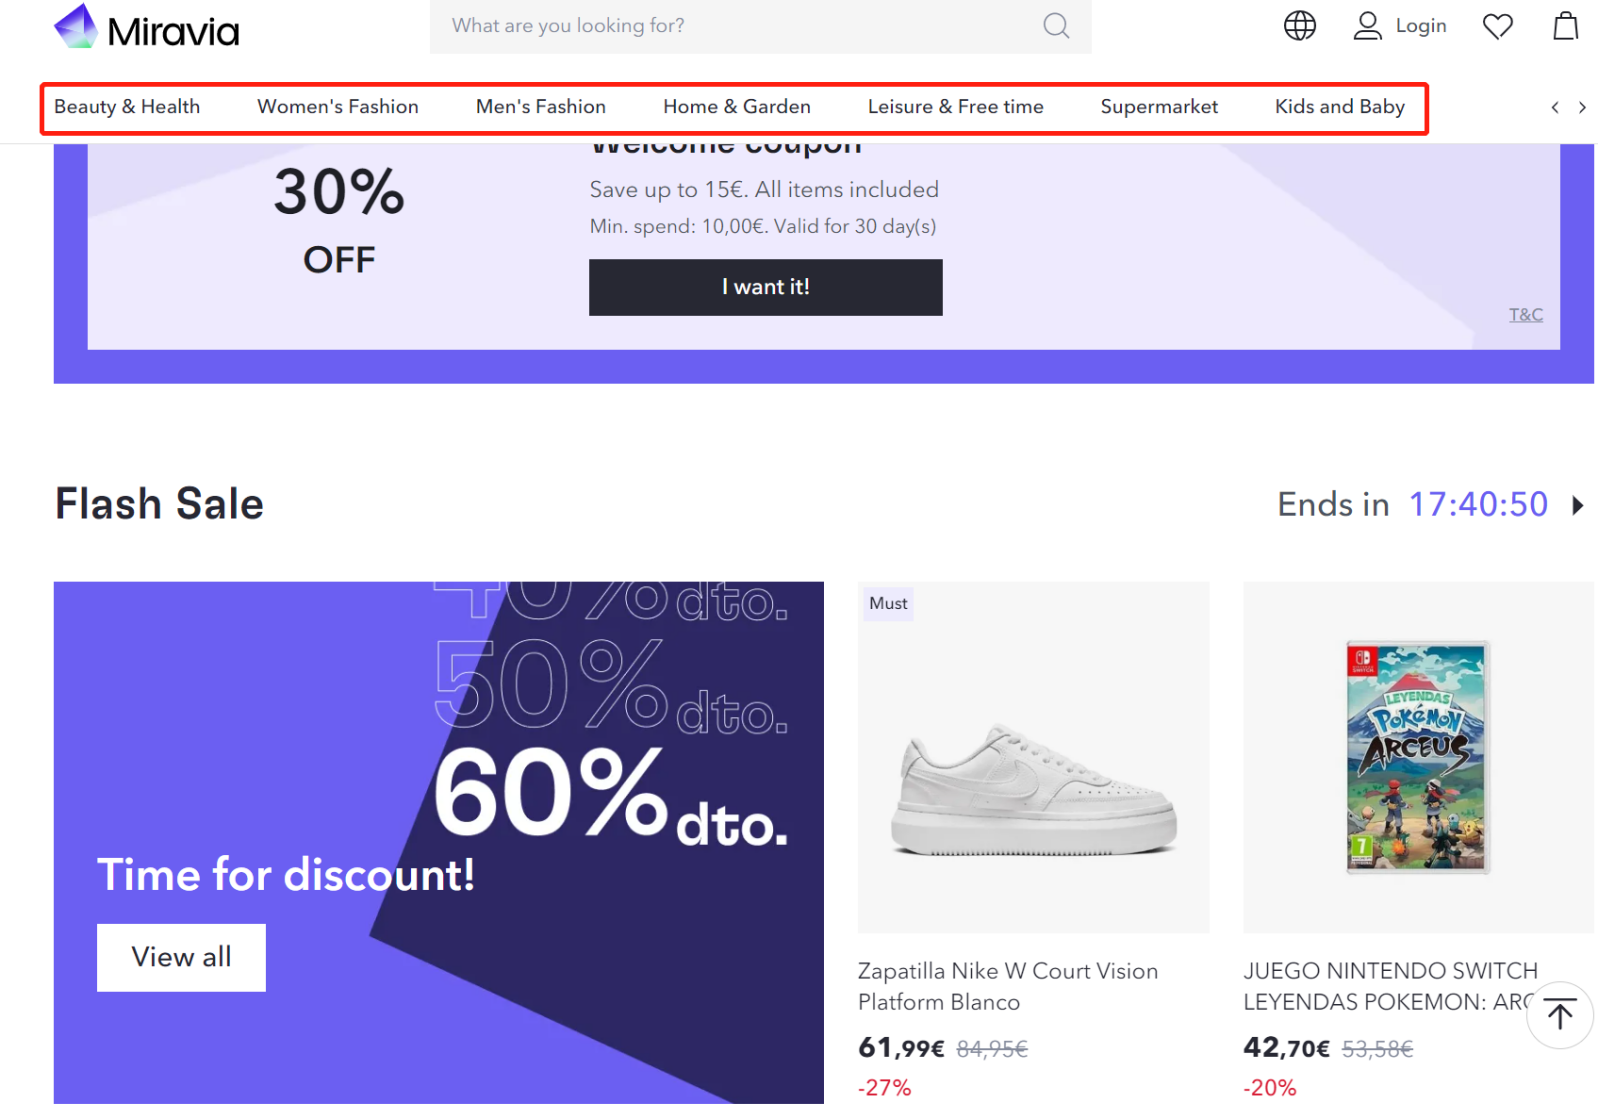Open the shopping bag cart
This screenshot has width=1598, height=1119.
pyautogui.click(x=1565, y=26)
